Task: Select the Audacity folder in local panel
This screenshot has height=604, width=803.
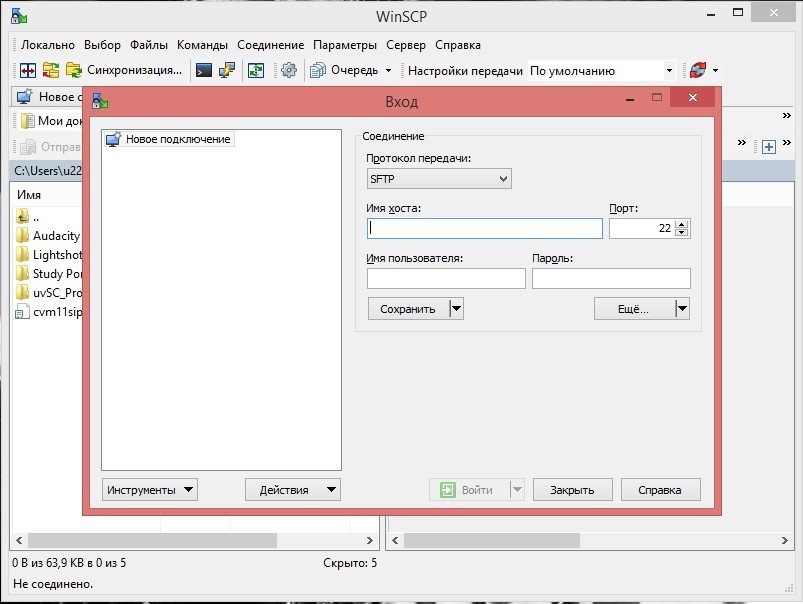Action: [x=49, y=236]
